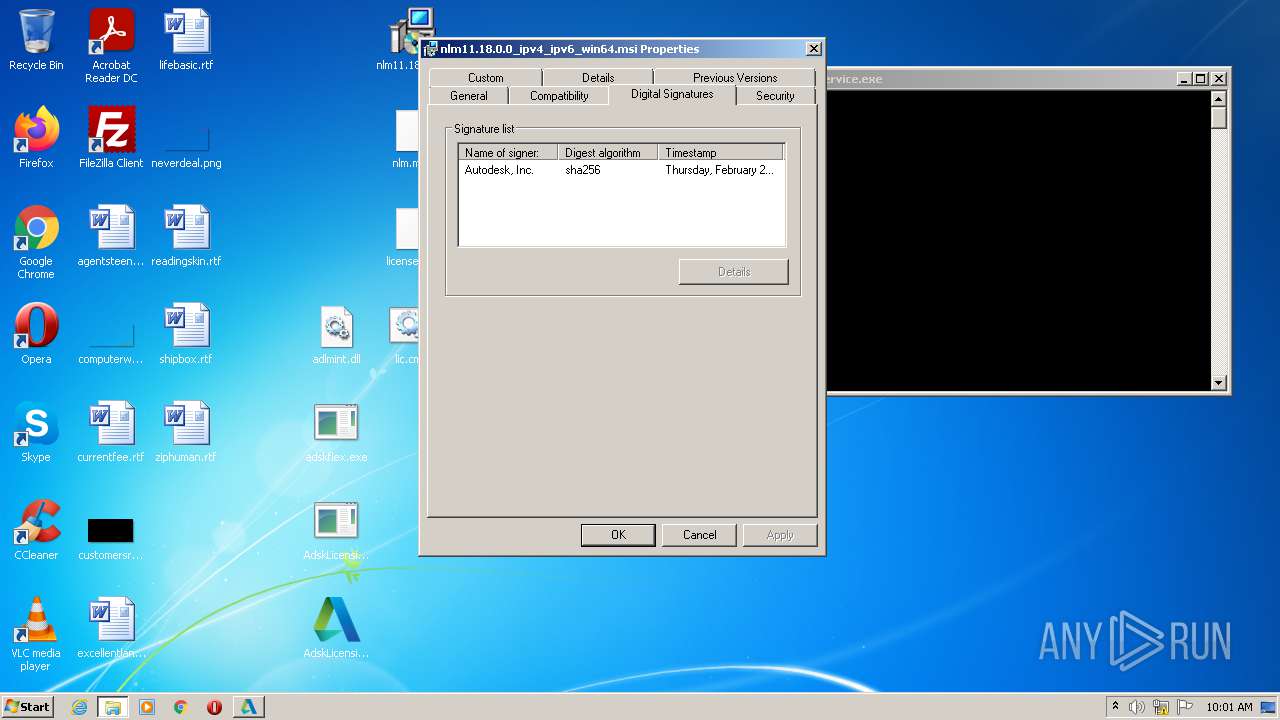Sort by Timestamp column header

720,153
